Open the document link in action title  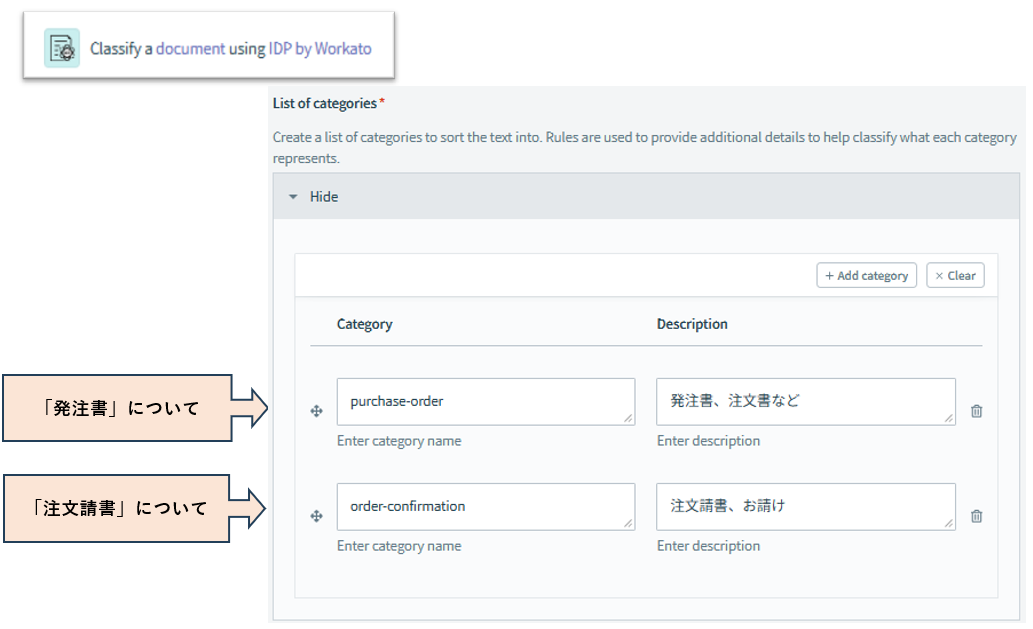[x=190, y=48]
